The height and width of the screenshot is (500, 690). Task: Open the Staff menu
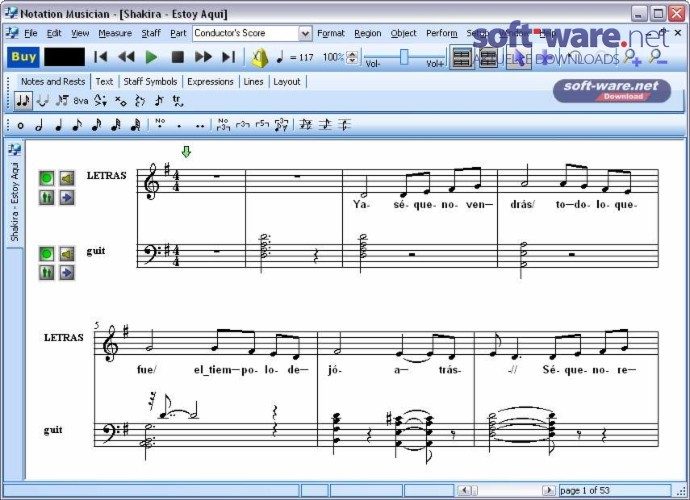pos(150,33)
